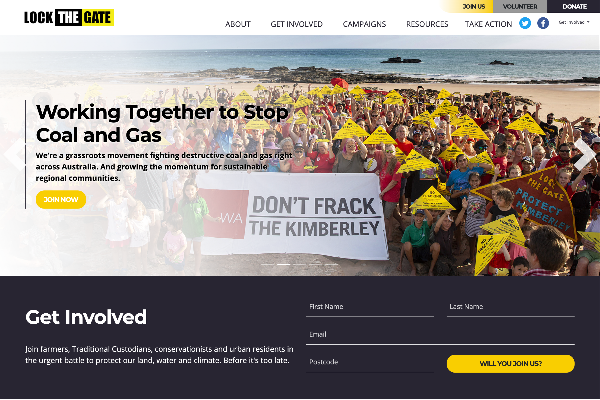Open the Twitter social icon
The width and height of the screenshot is (600, 400).
pos(525,23)
